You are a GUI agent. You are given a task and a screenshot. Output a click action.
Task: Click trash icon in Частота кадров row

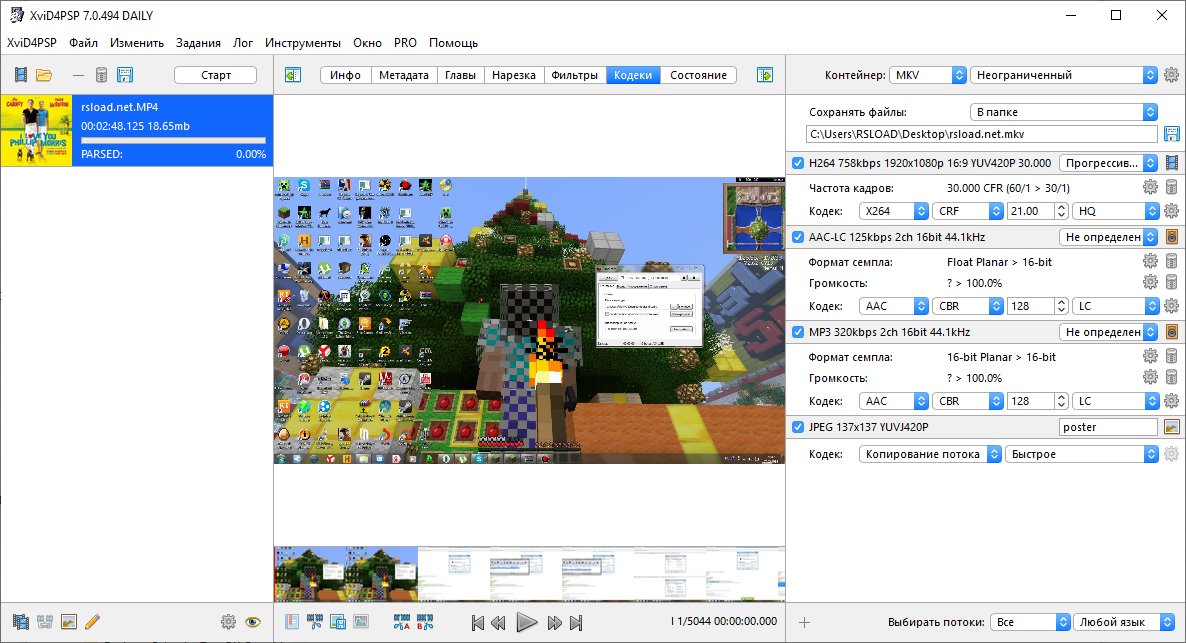click(x=1172, y=187)
